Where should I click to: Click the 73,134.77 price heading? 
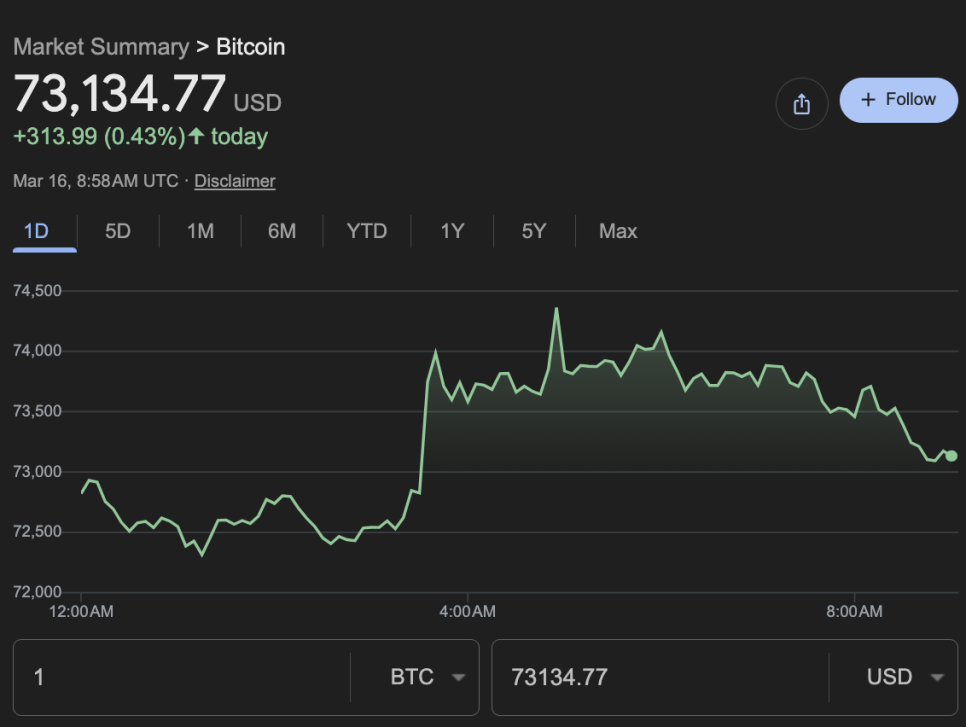[x=119, y=95]
